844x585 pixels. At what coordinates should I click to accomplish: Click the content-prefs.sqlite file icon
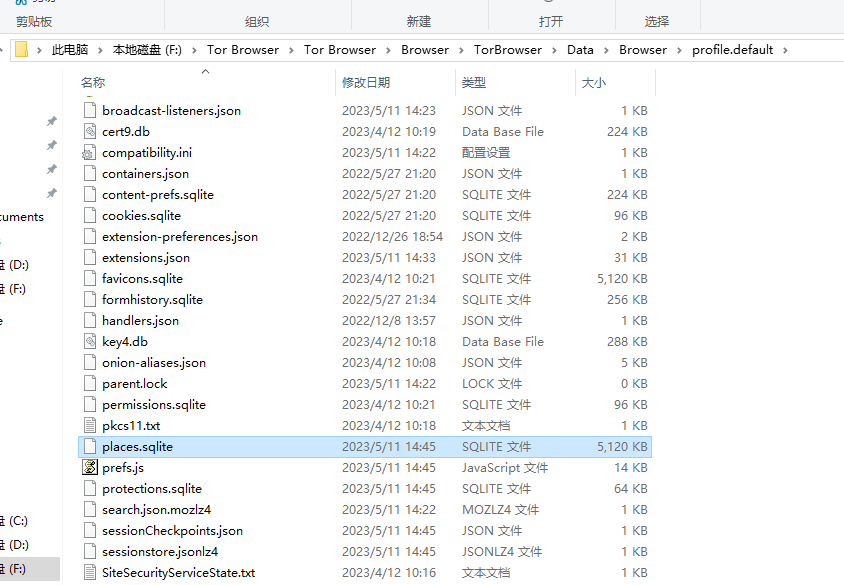coord(90,194)
